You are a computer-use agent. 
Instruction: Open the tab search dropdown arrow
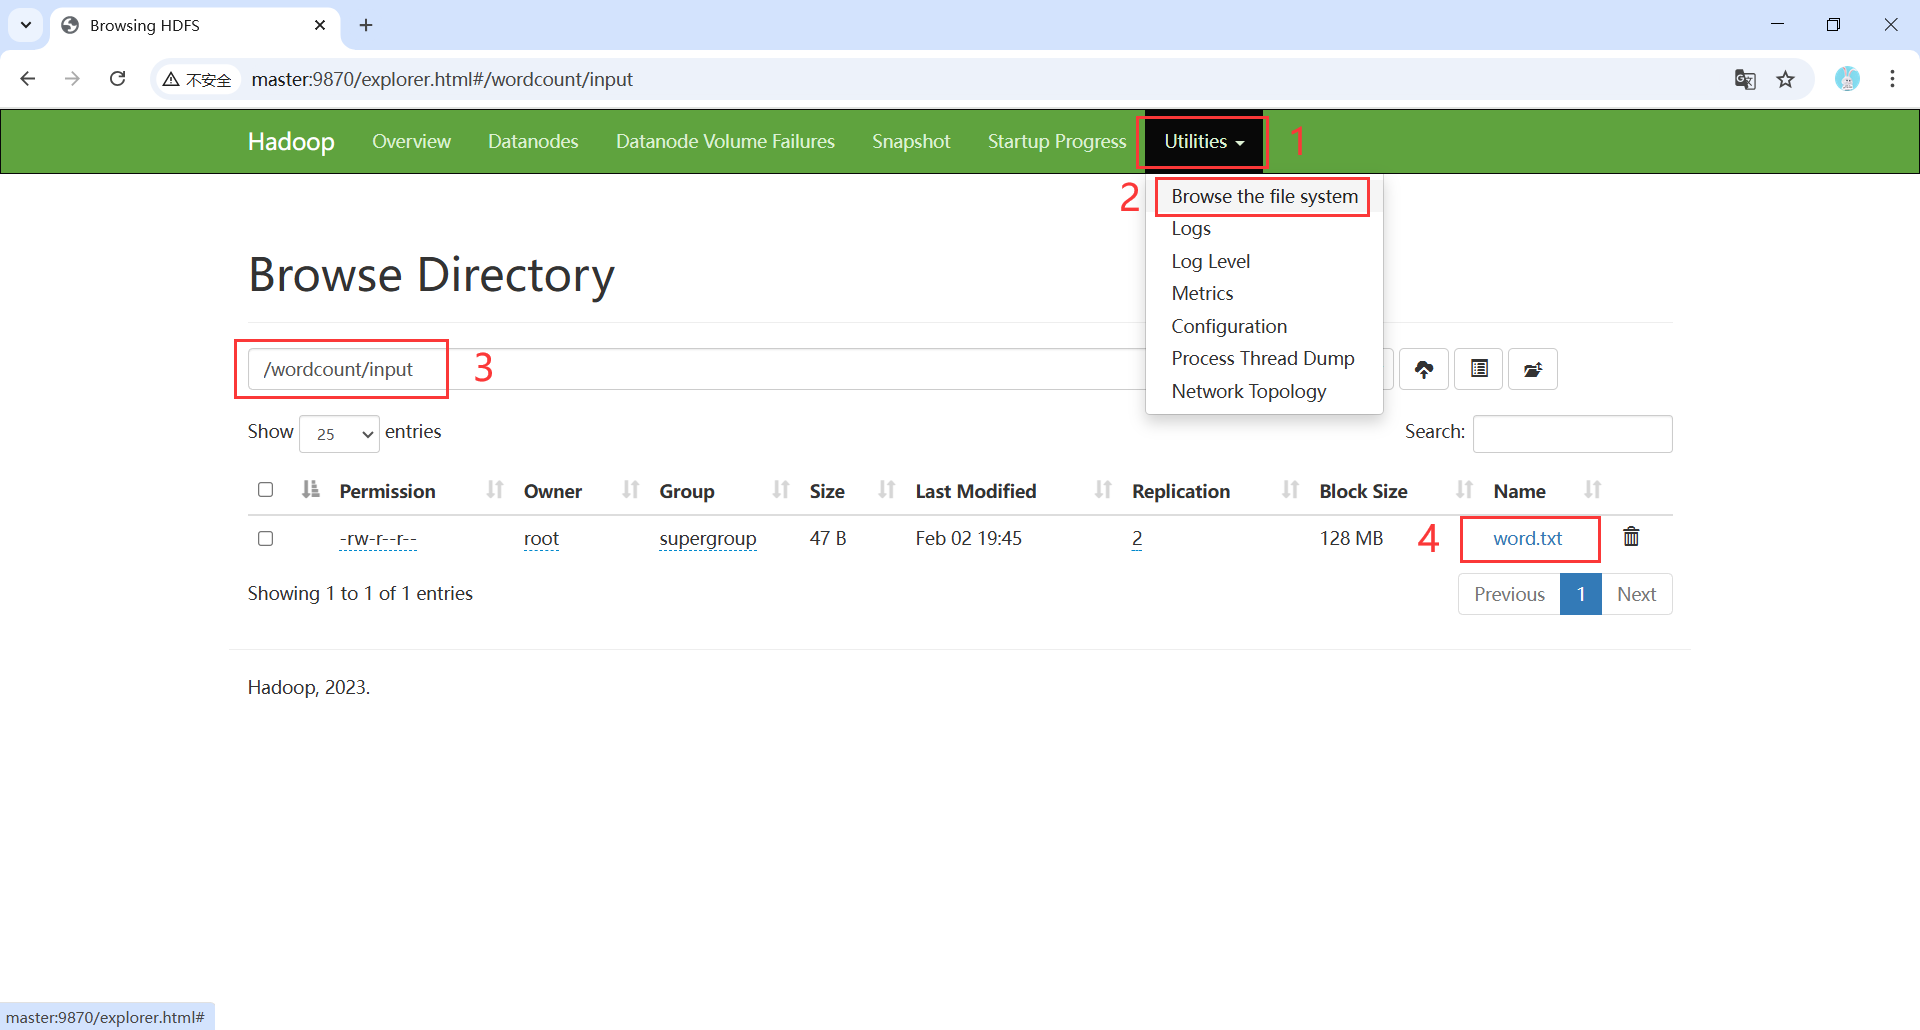[26, 25]
